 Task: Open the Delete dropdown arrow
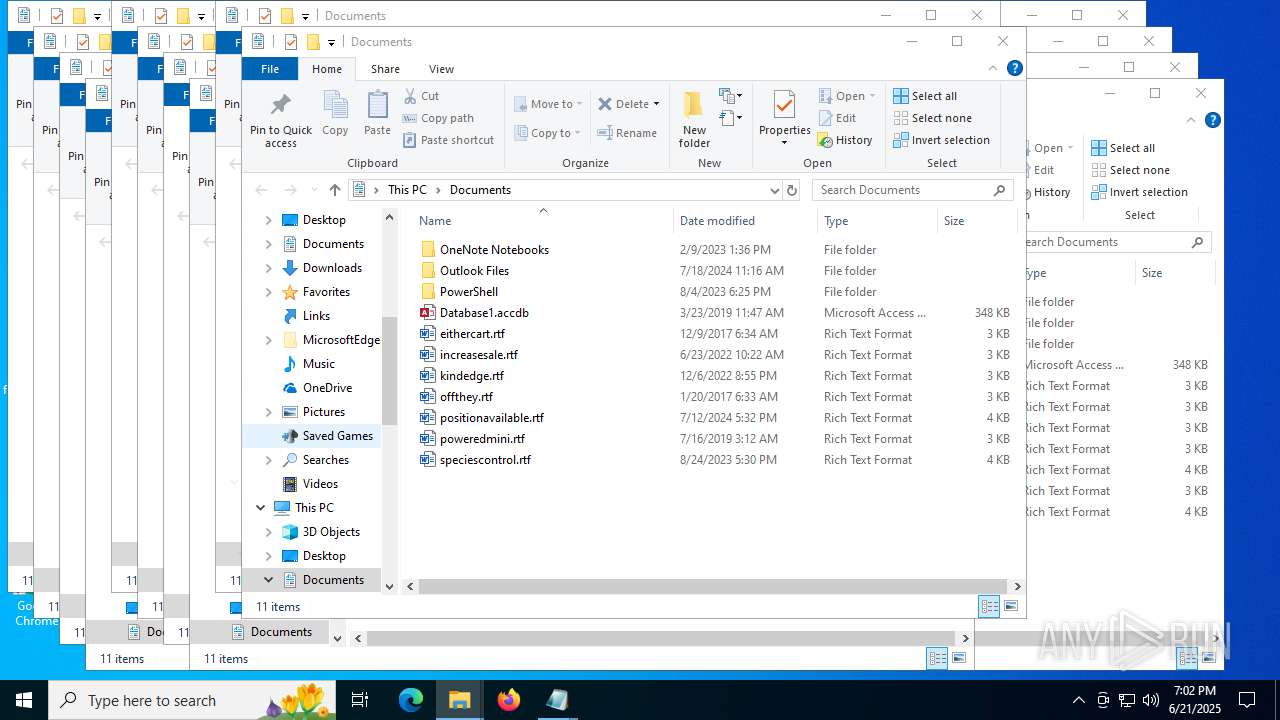[656, 104]
